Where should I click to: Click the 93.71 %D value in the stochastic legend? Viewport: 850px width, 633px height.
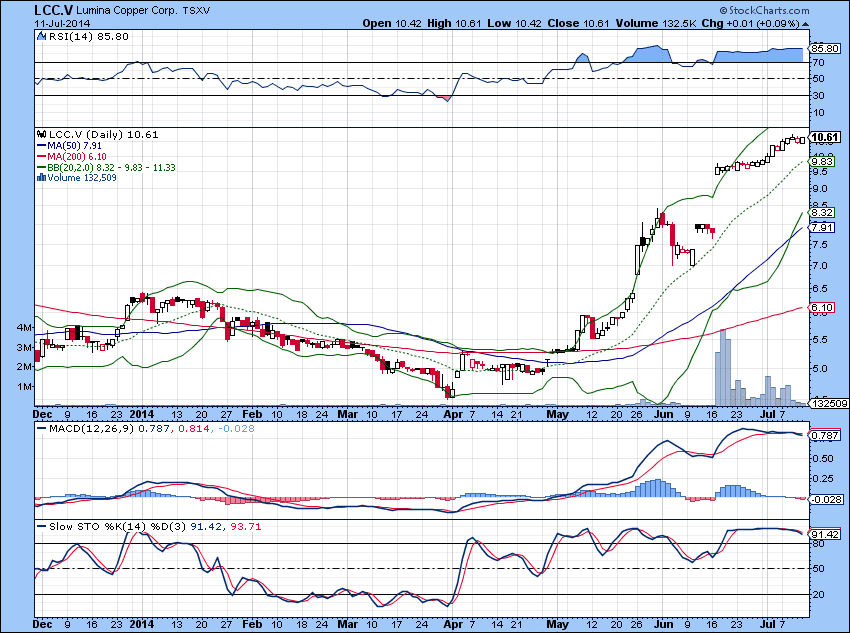[246, 526]
